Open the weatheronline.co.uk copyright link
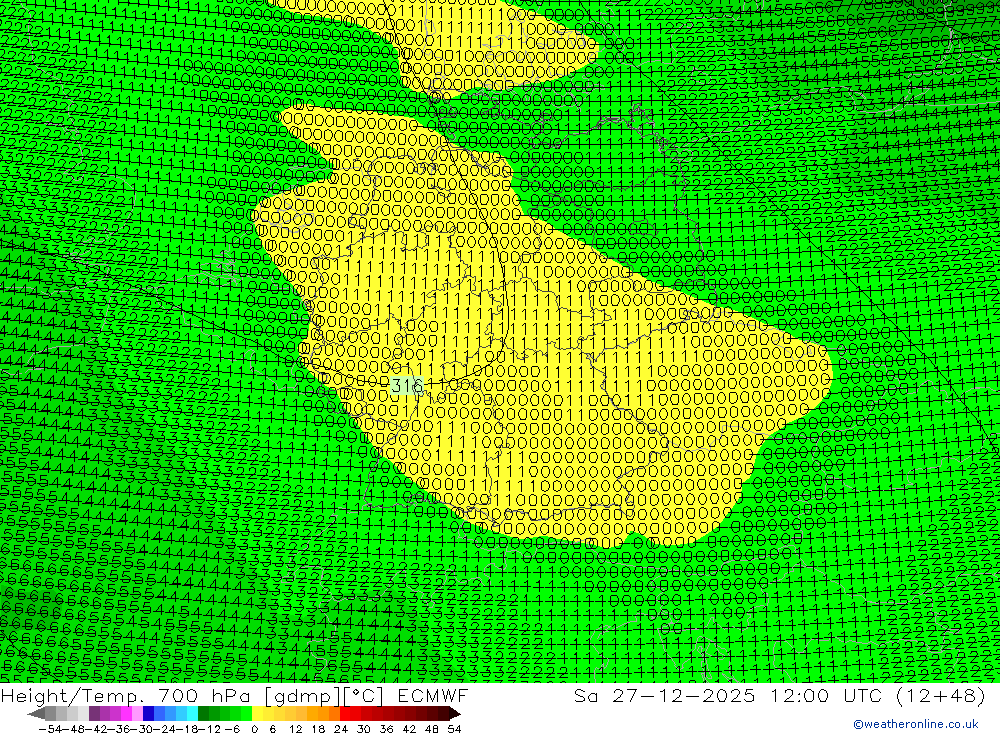1000x733 pixels. pos(915,724)
